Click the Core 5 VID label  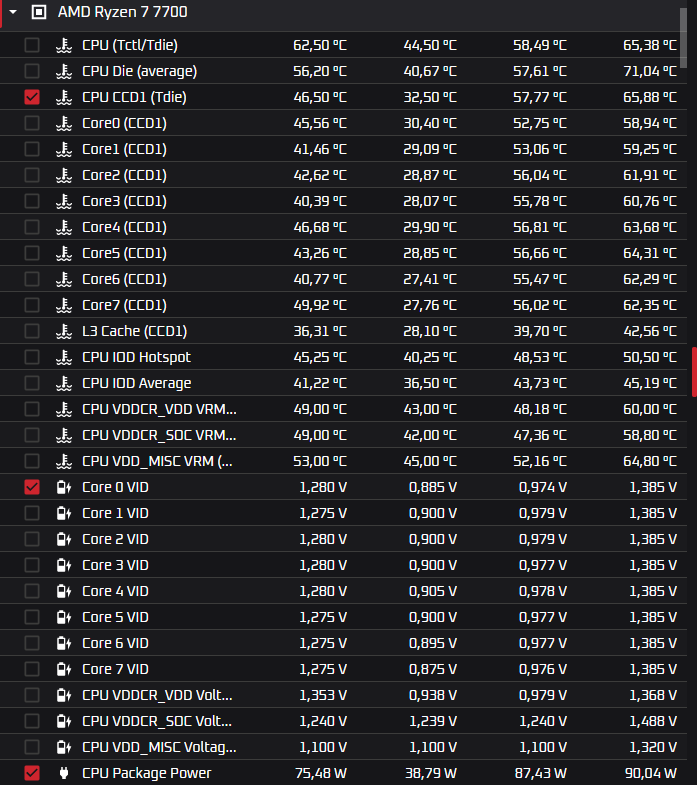tap(115, 617)
